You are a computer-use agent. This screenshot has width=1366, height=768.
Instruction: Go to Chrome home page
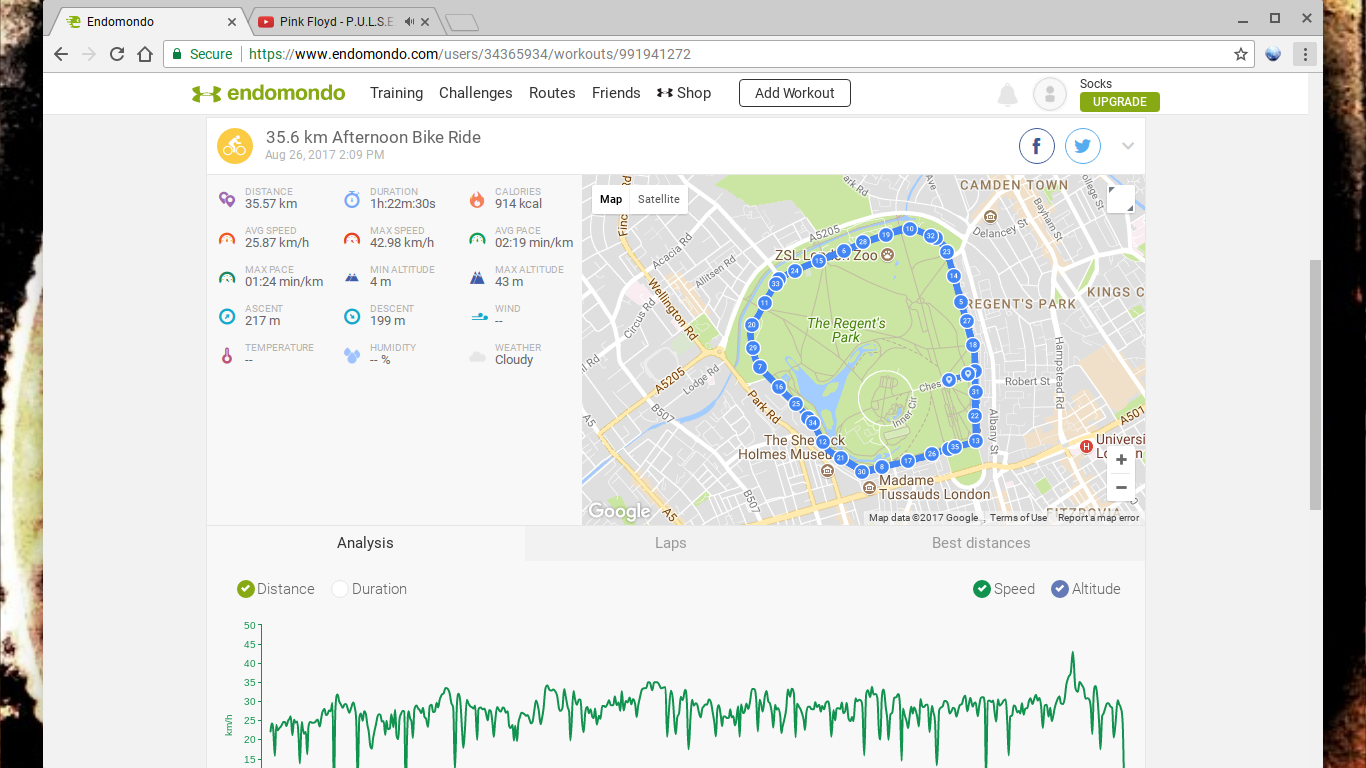[x=145, y=54]
